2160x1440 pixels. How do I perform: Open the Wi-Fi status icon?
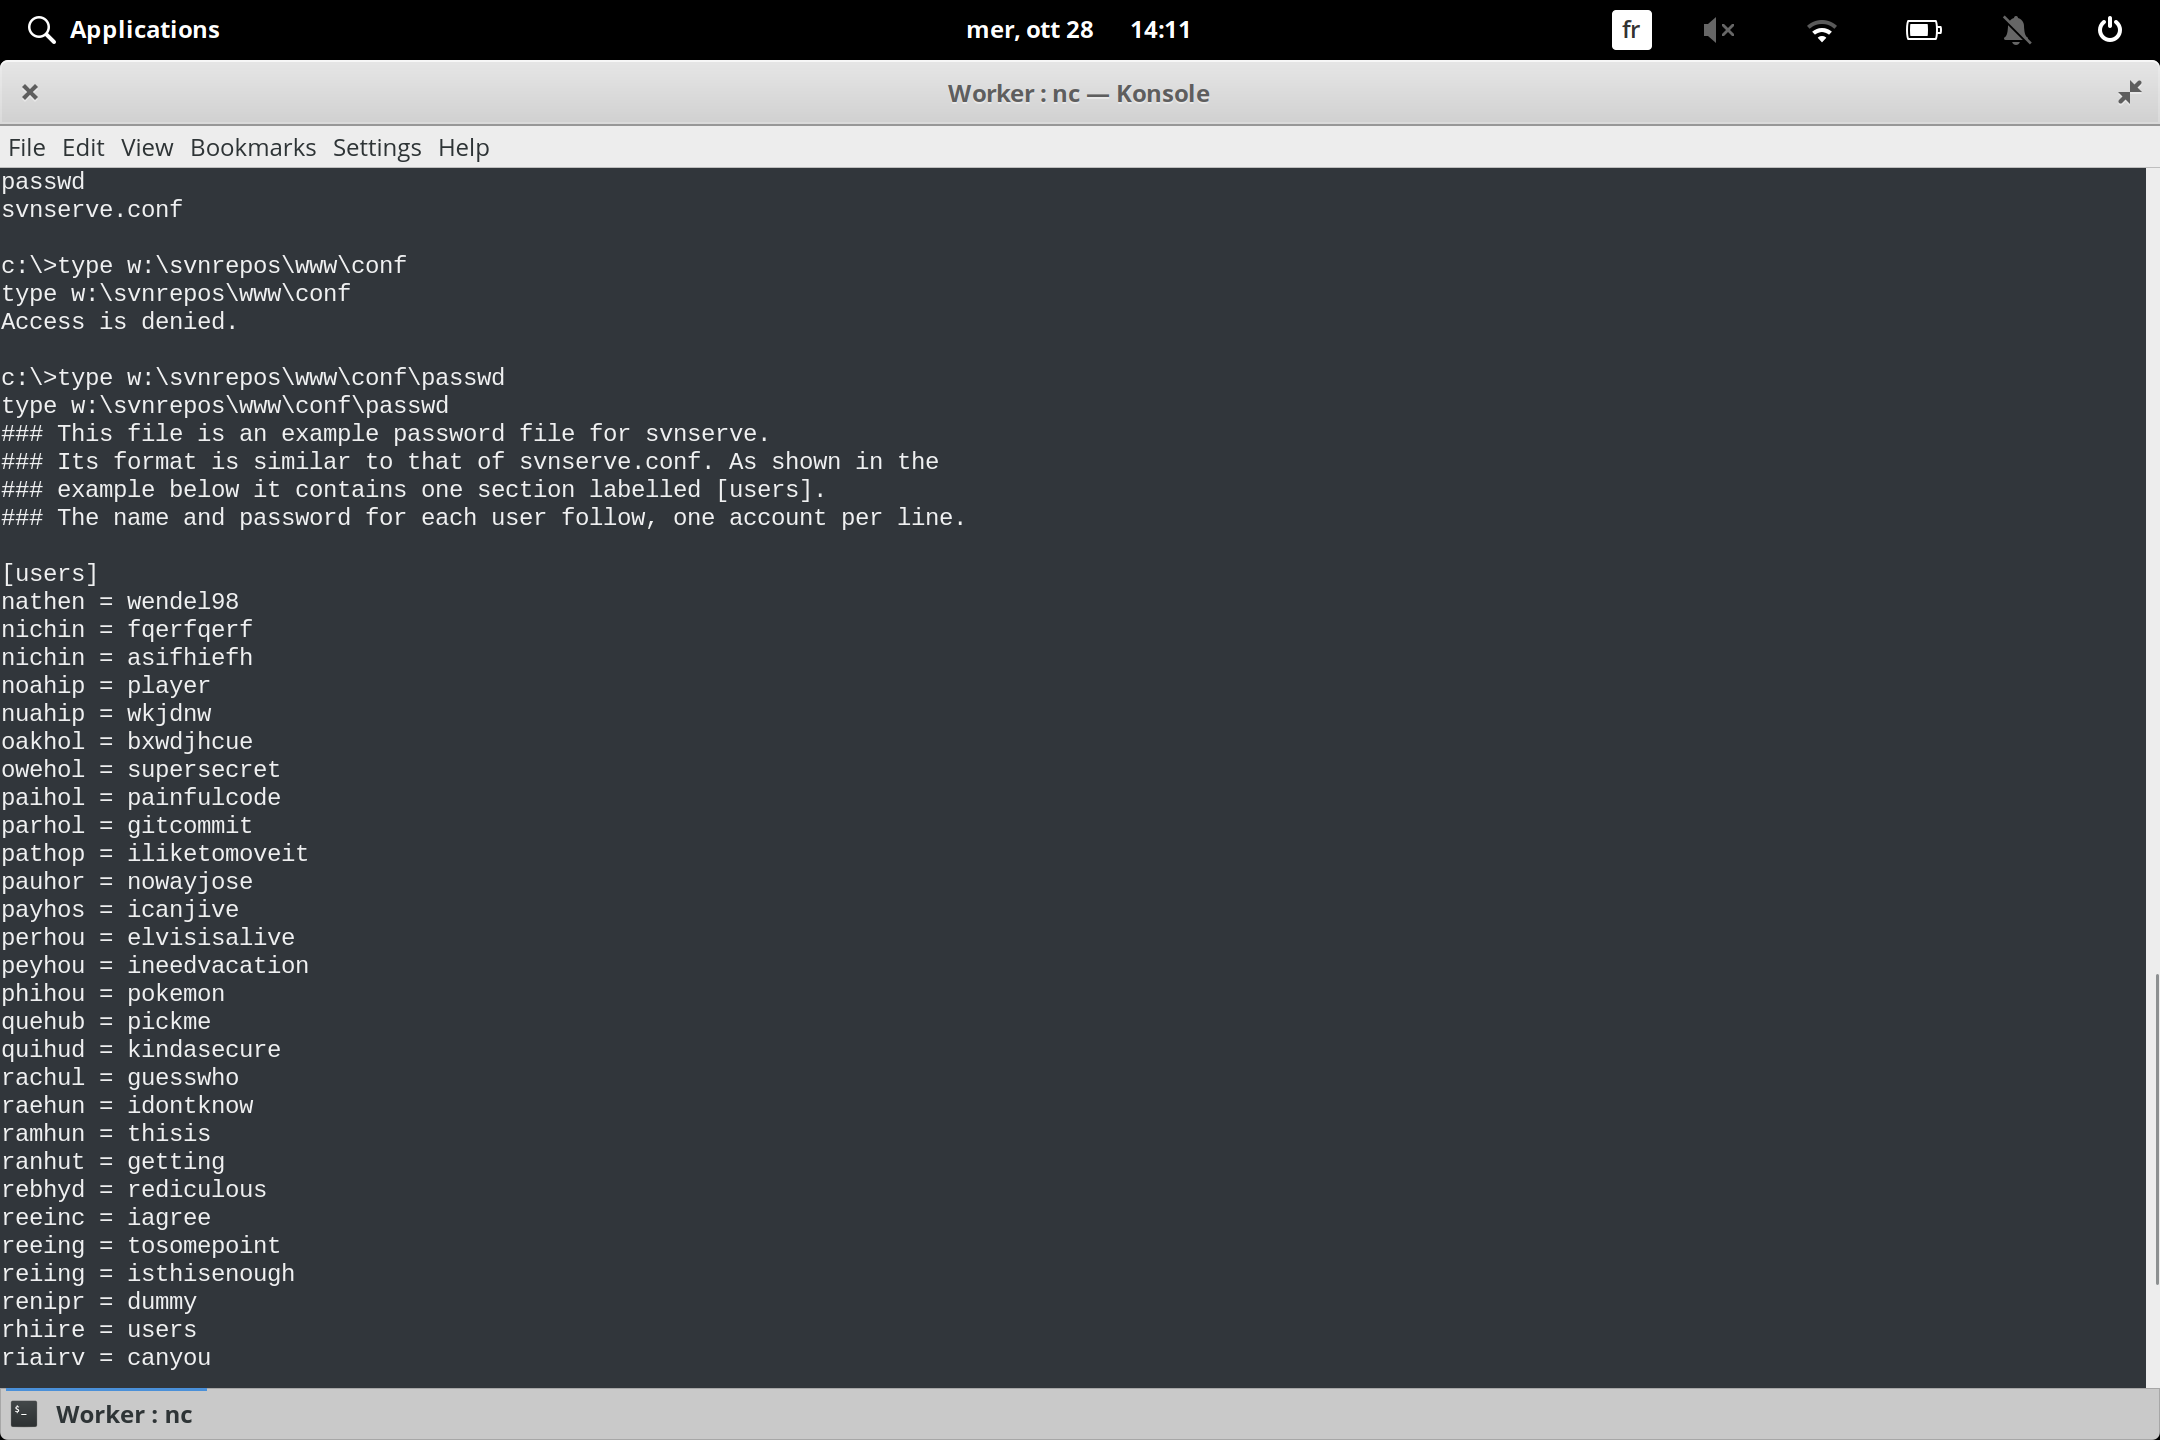[x=1822, y=29]
